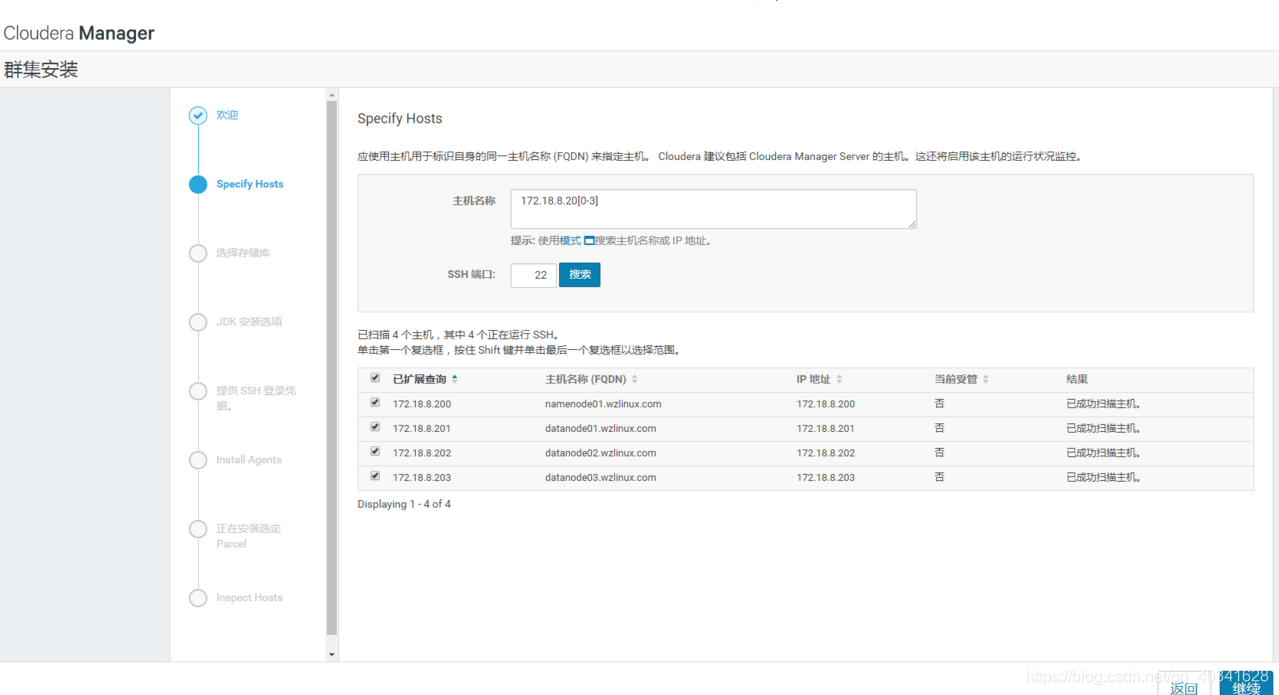Sort by 主机名称 (FQDN) column arrows
This screenshot has height=695, width=1279.
click(x=635, y=379)
